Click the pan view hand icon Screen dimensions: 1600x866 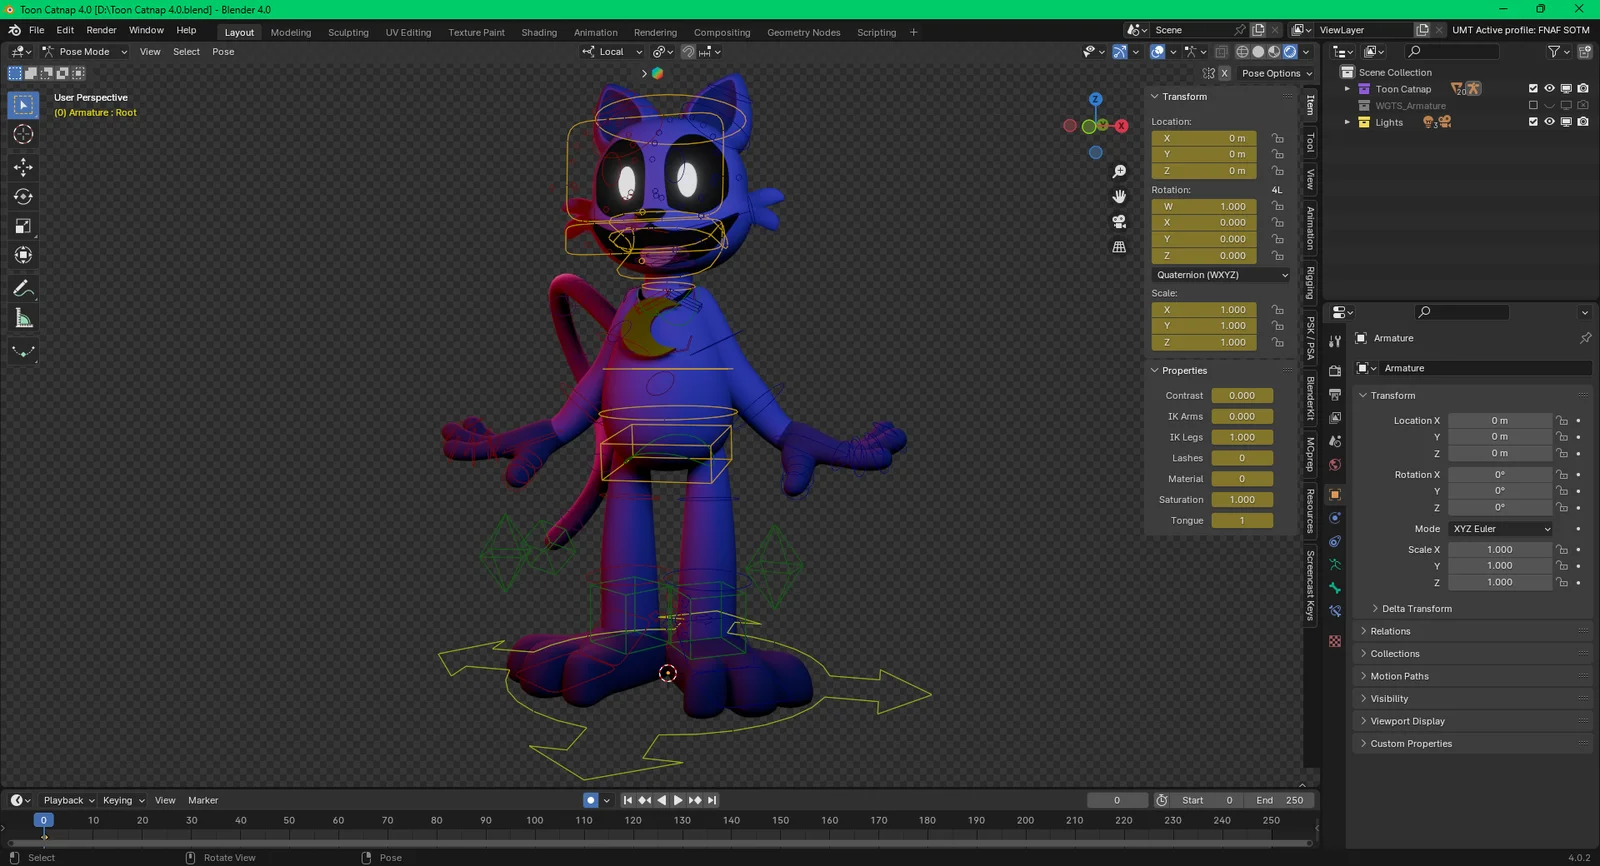tap(1119, 197)
